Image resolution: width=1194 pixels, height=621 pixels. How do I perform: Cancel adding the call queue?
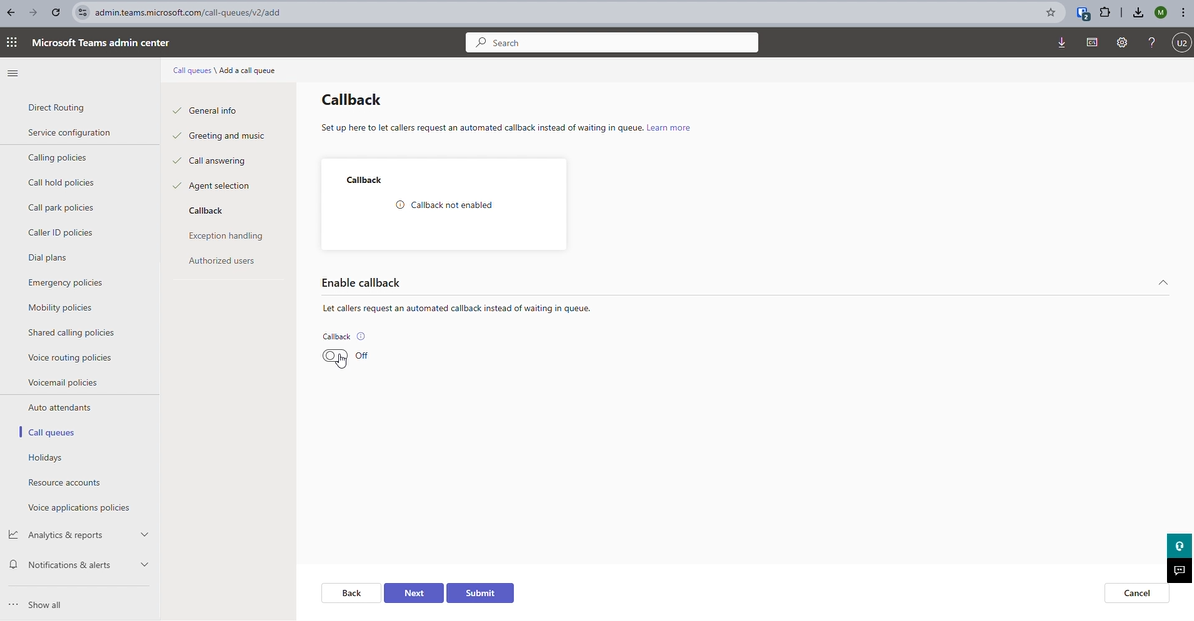point(1136,593)
